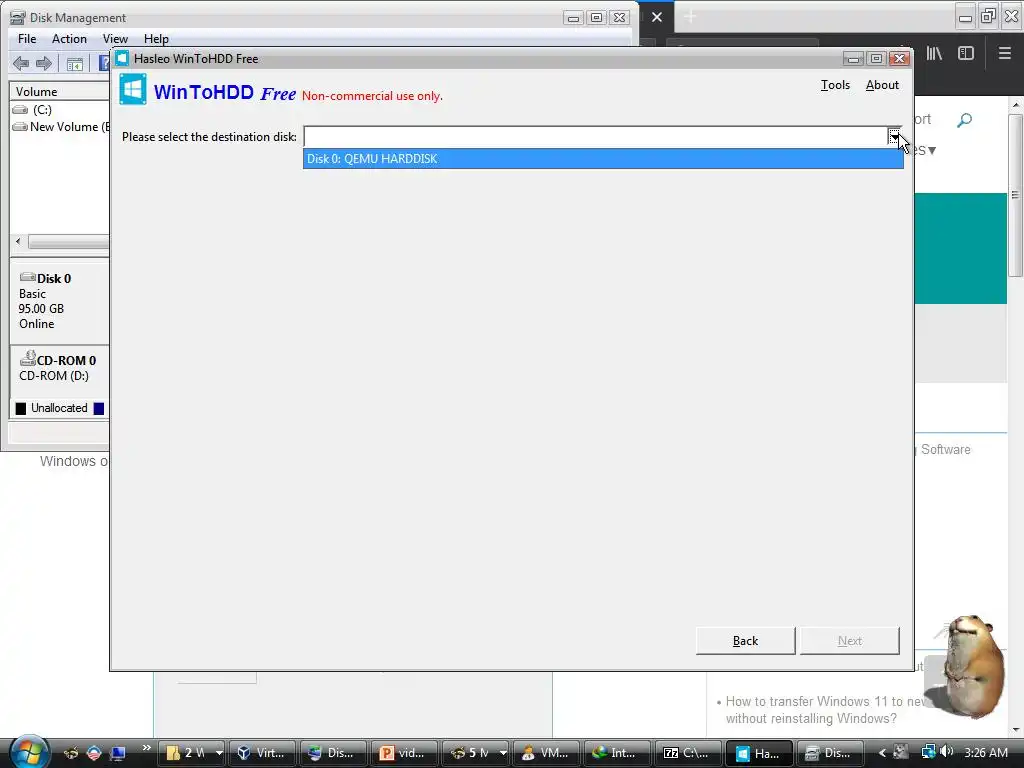Click the show desktop quick launch icon
Viewport: 1024px width, 768px height.
[118, 753]
